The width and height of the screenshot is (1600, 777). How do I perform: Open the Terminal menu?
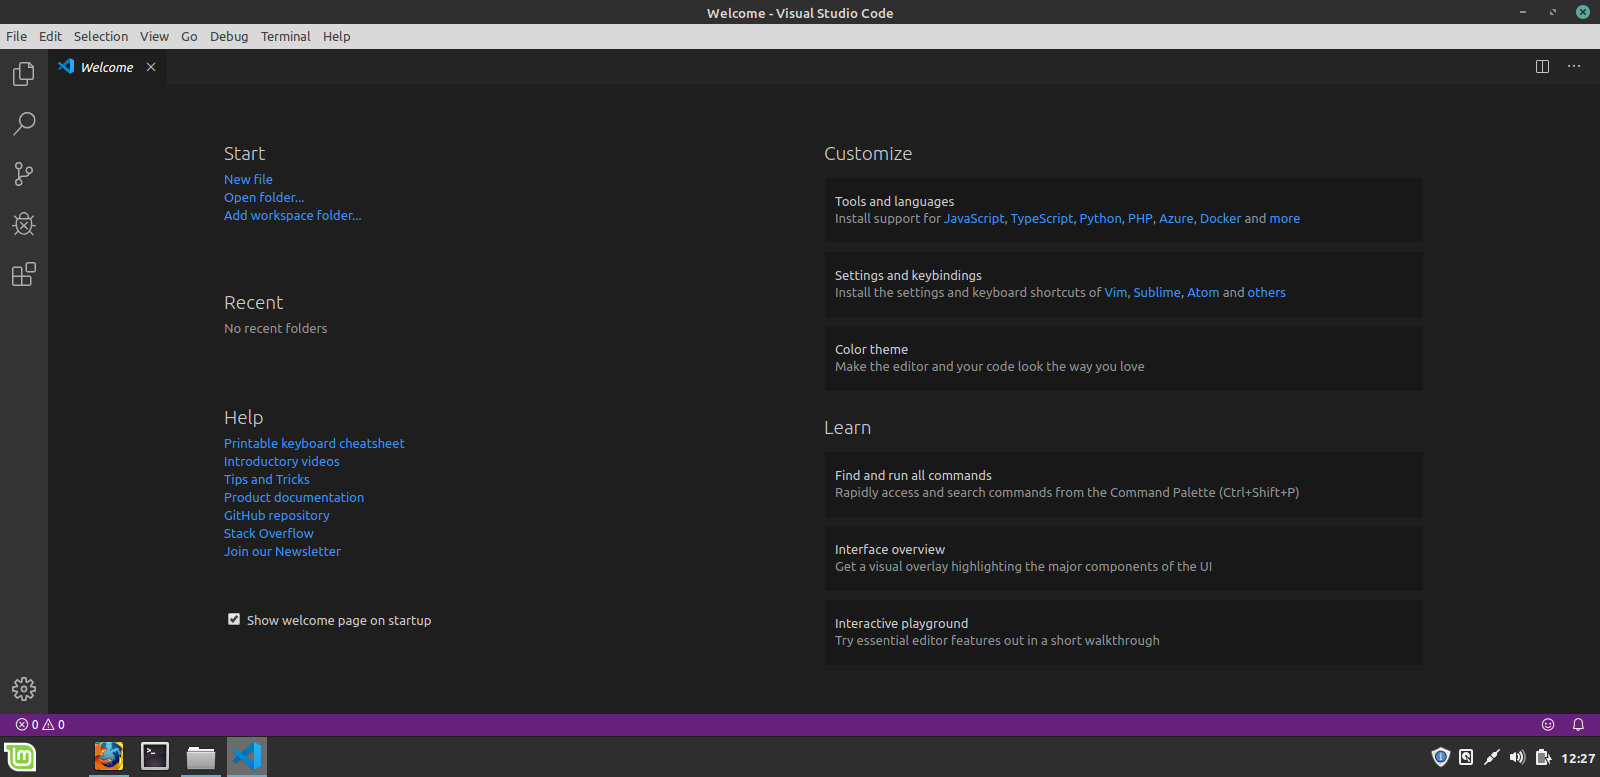[285, 36]
